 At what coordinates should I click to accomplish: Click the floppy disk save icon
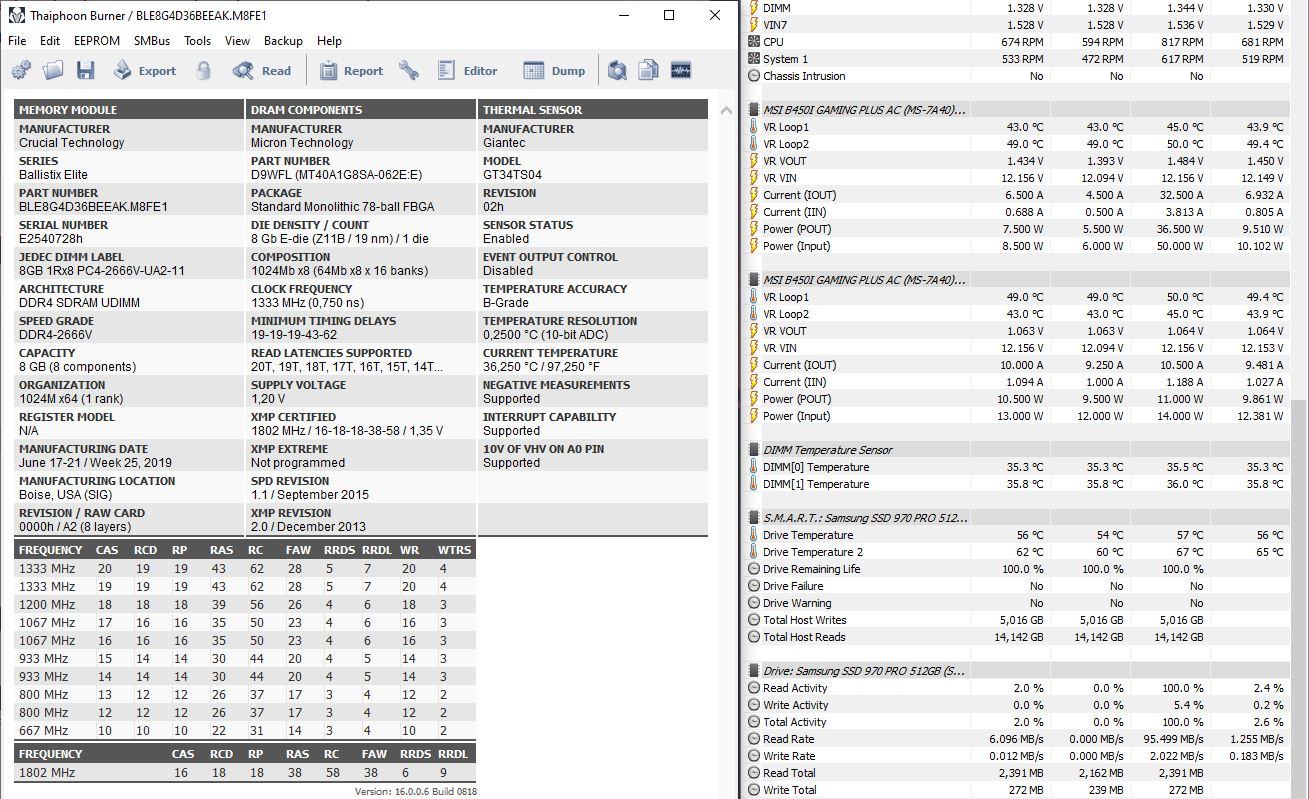(x=85, y=70)
